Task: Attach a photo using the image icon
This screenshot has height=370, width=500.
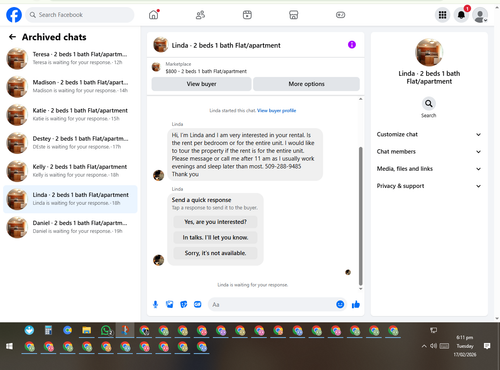Action: pos(170,304)
